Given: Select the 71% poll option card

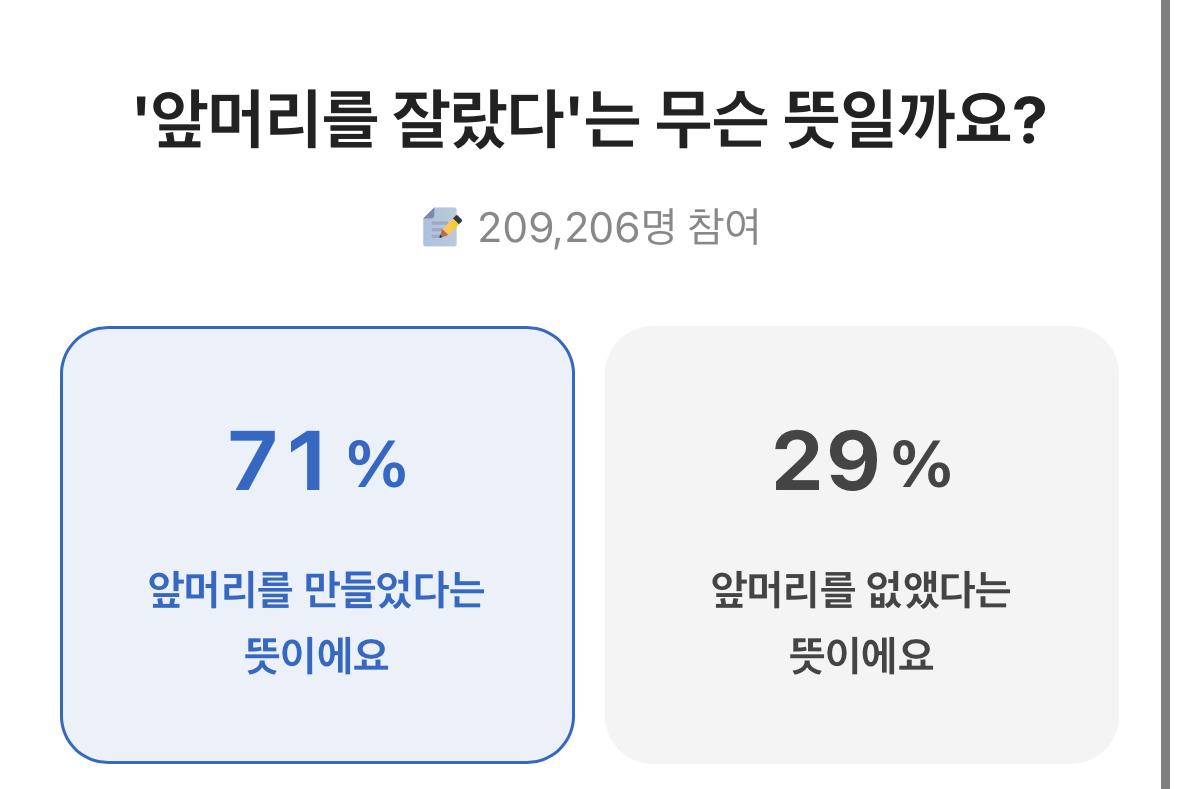Looking at the screenshot, I should (317, 544).
